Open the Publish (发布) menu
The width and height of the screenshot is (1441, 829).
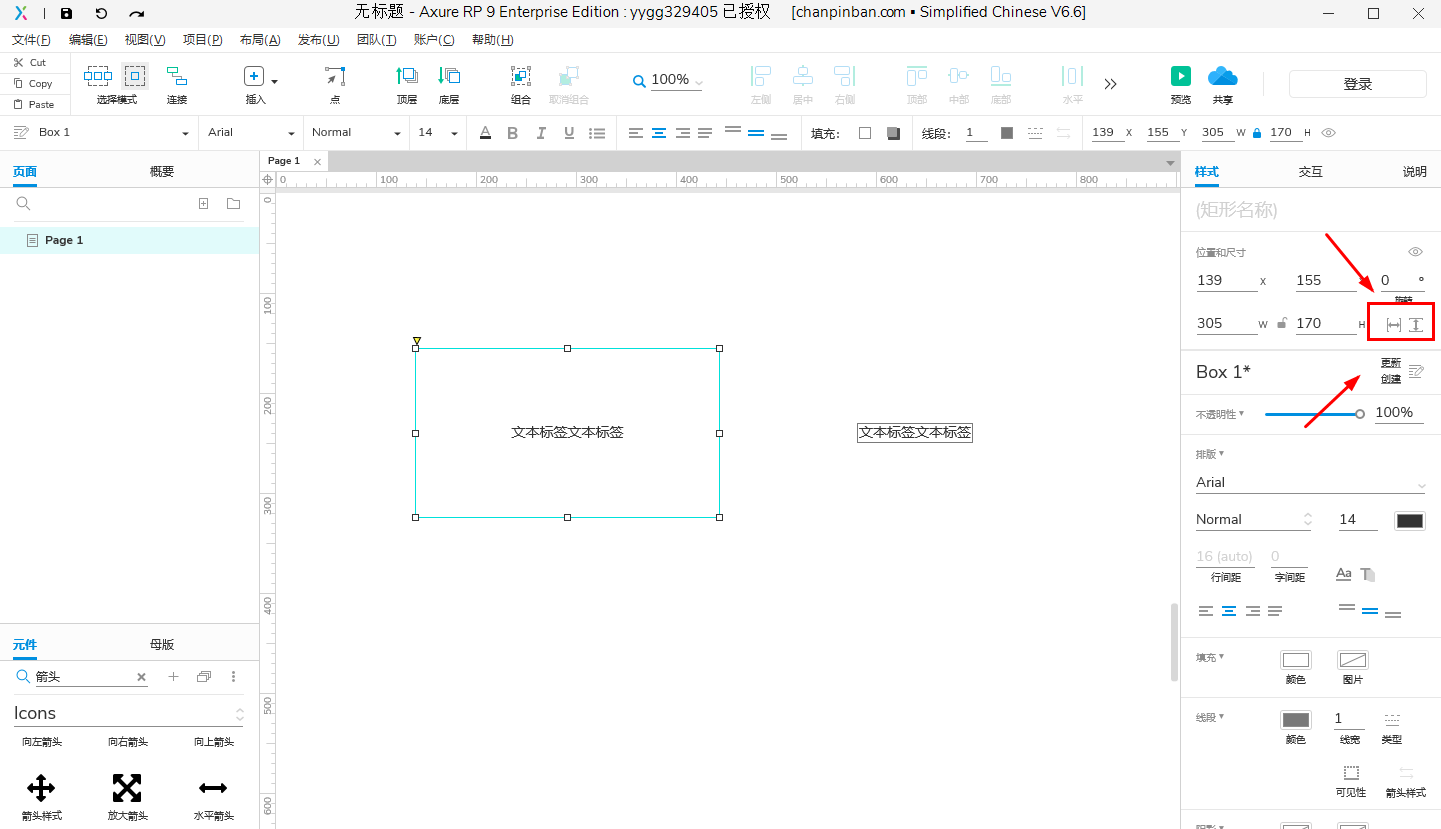(x=318, y=40)
